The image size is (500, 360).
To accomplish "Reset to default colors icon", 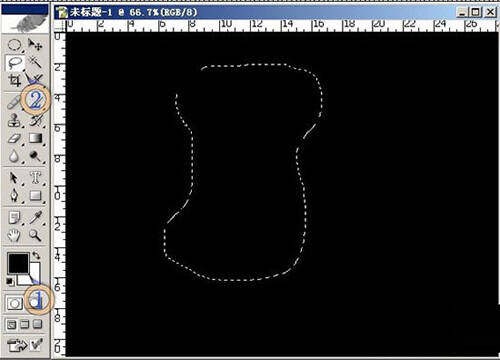I will click(10, 282).
